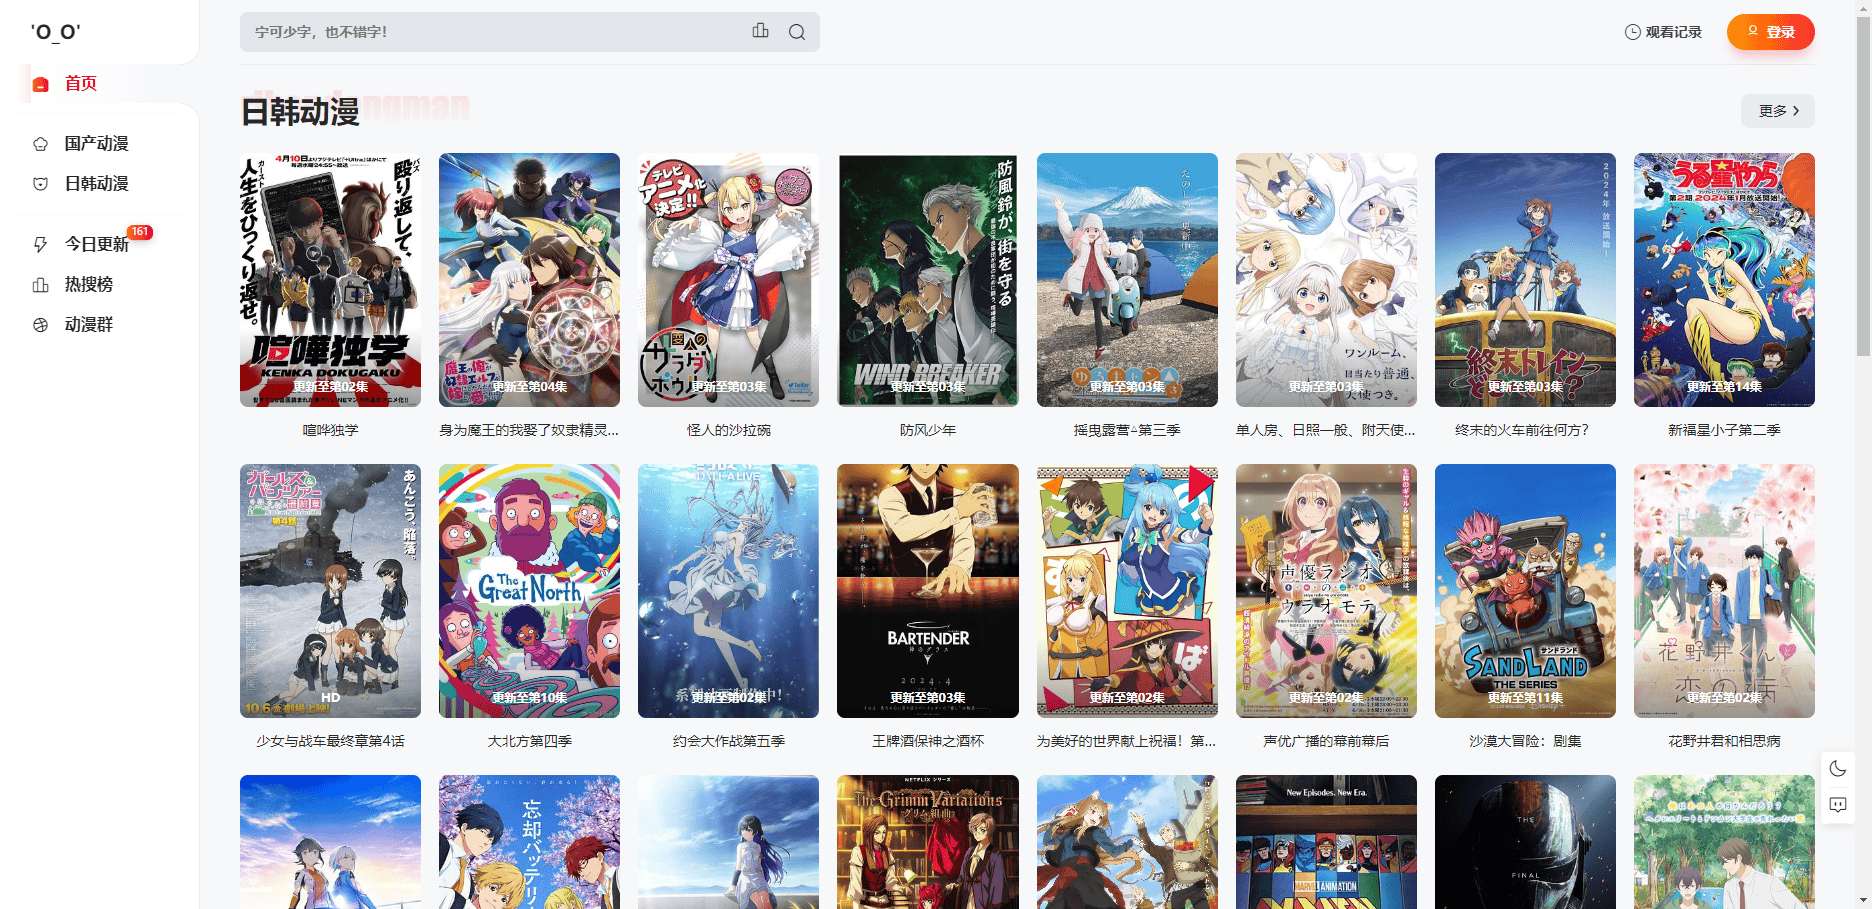The width and height of the screenshot is (1872, 909).
Task: Open the 喧哗独学 poster
Action: pos(330,280)
